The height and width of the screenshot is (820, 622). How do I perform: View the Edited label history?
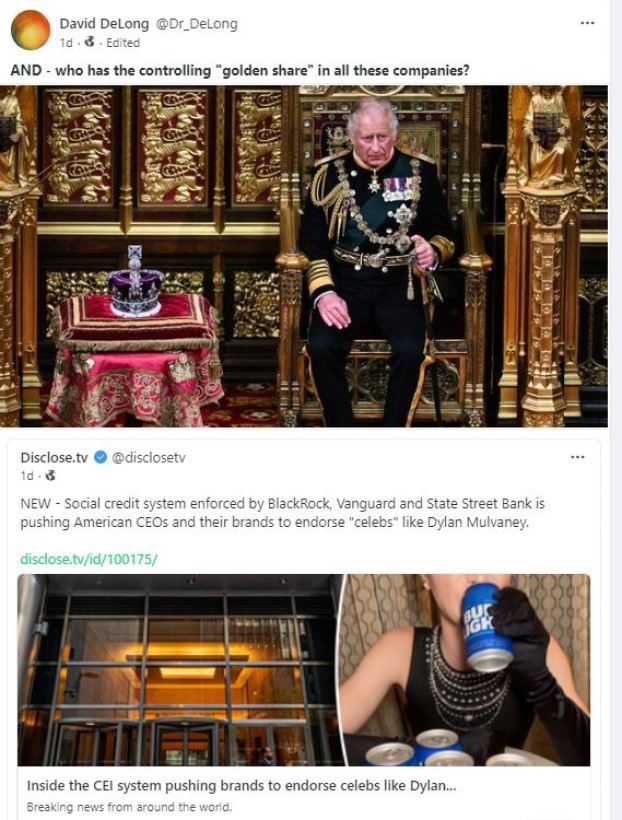coord(123,43)
